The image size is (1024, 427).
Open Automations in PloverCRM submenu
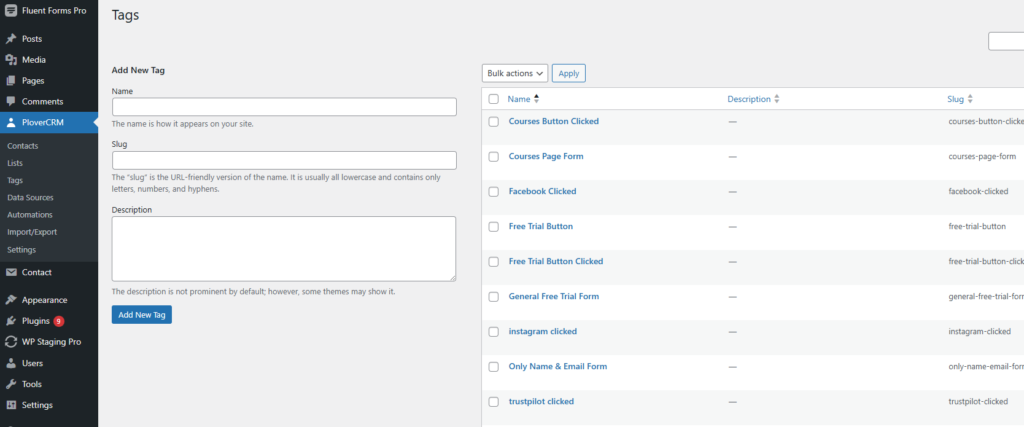coord(30,215)
